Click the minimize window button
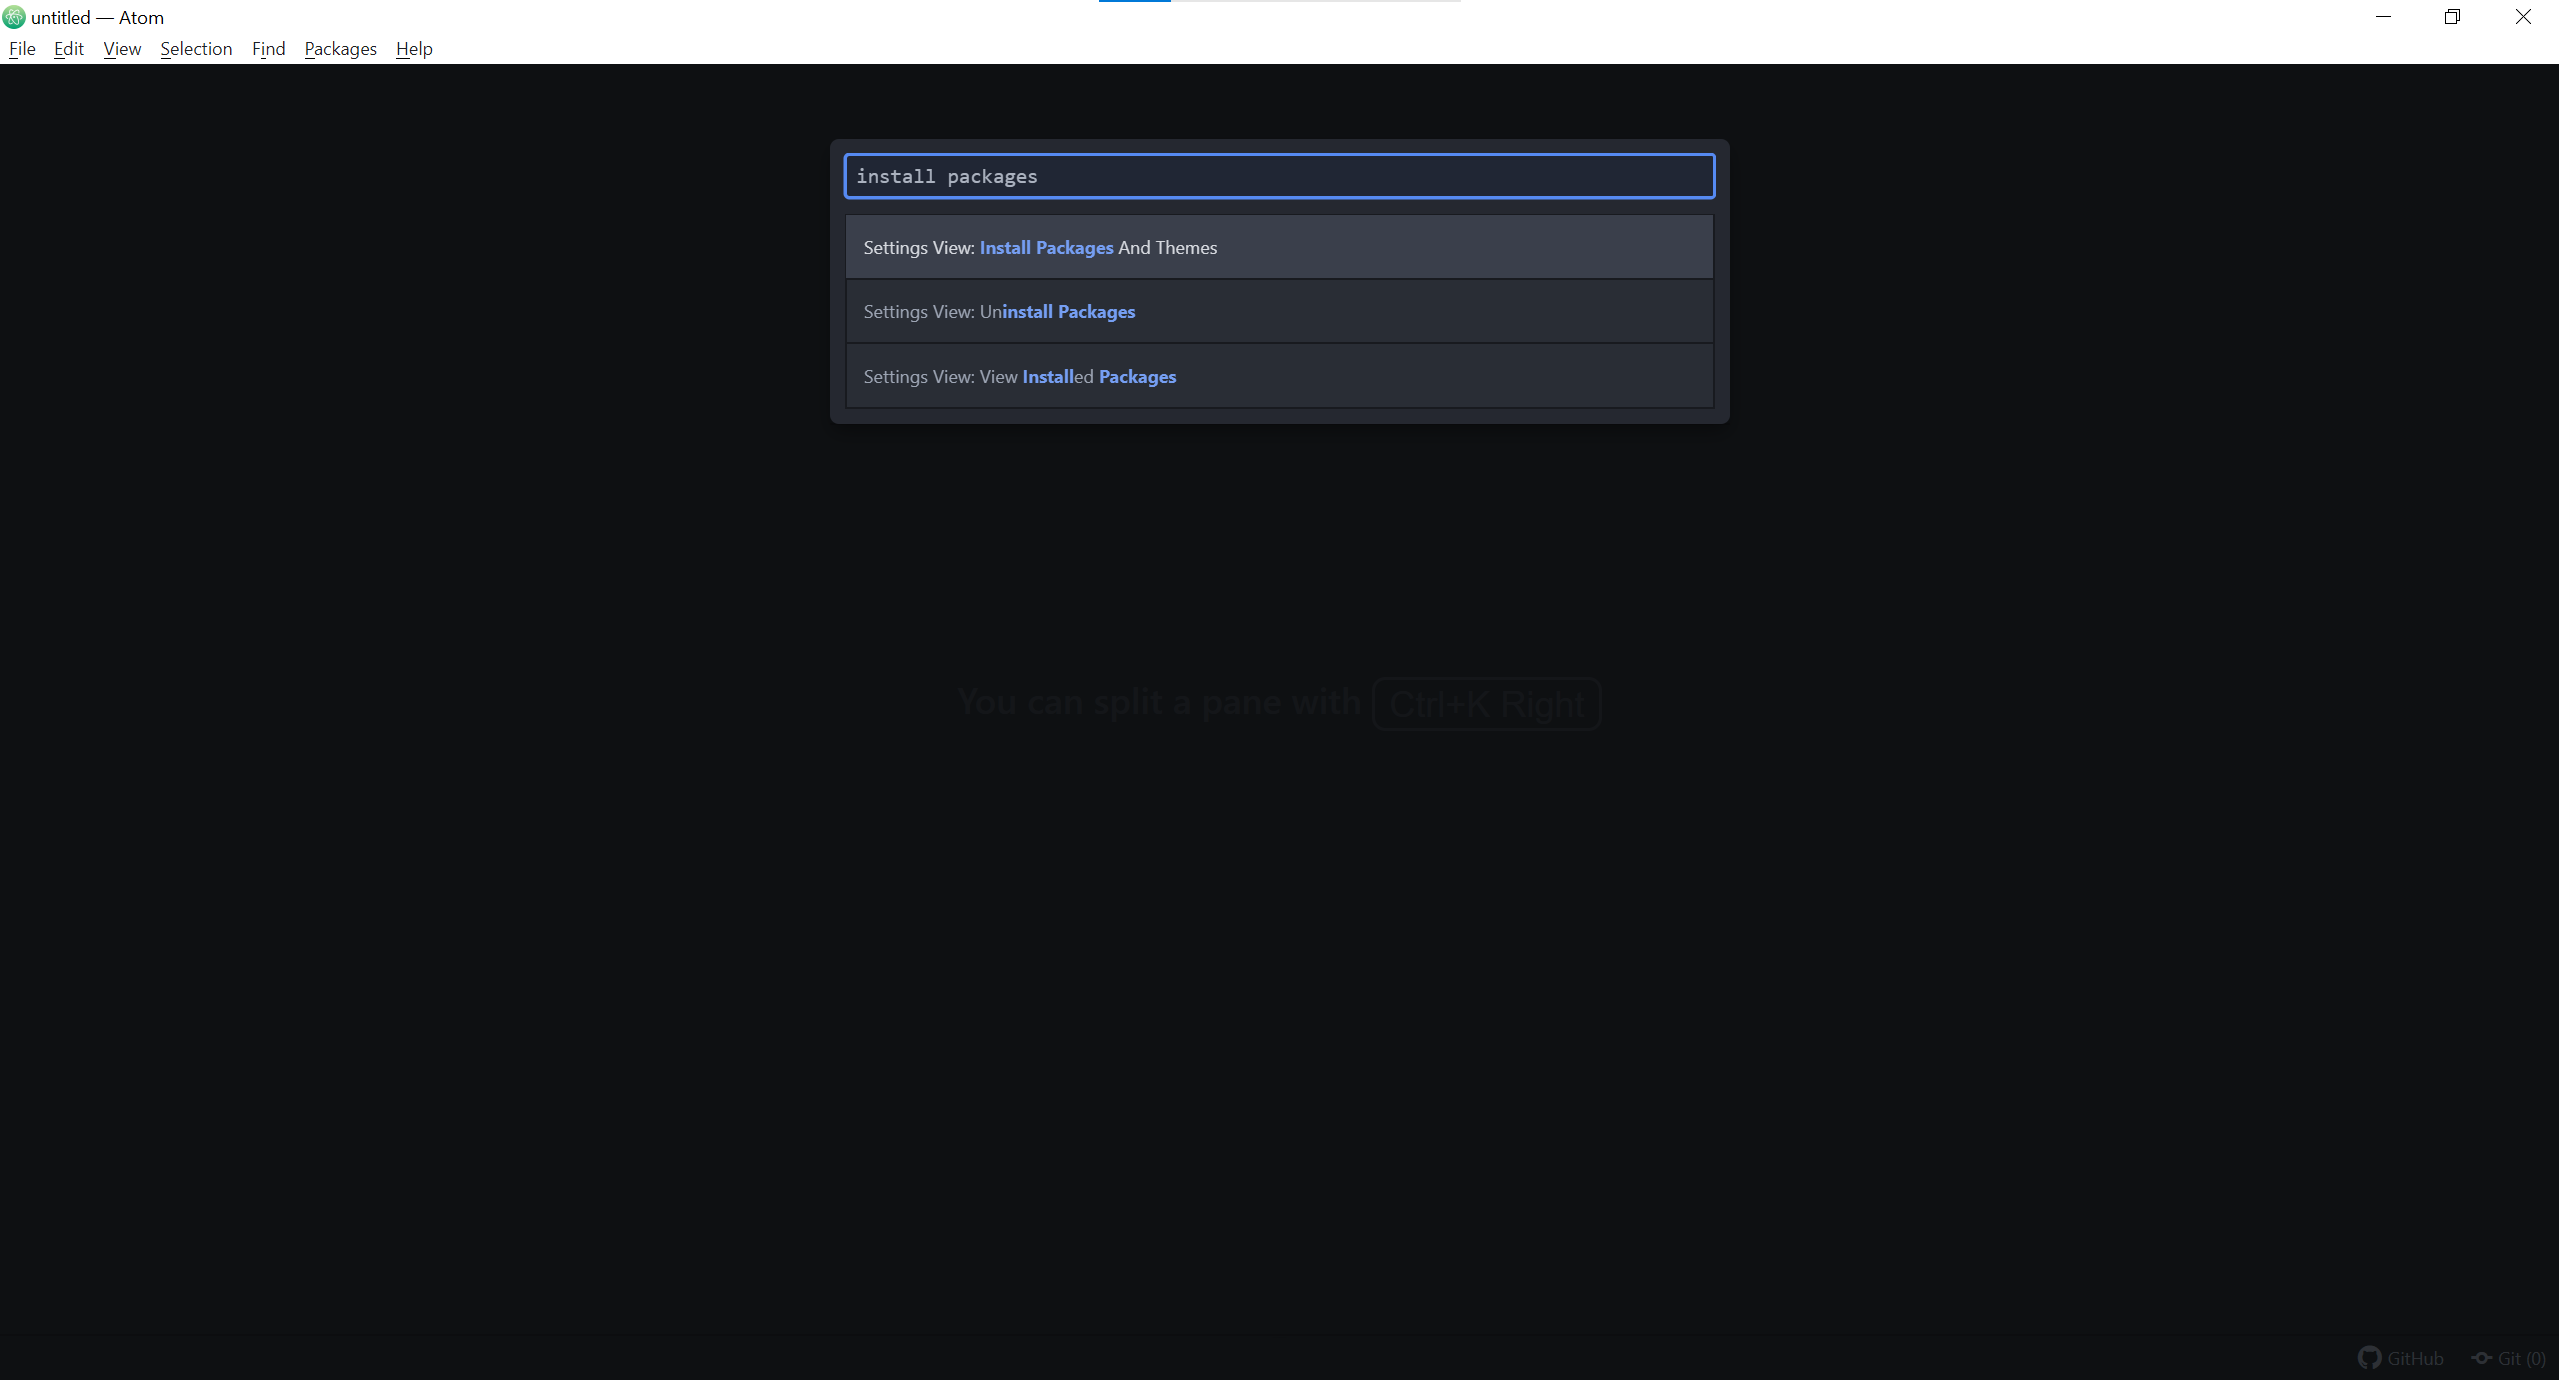The width and height of the screenshot is (2559, 1380). point(2382,17)
